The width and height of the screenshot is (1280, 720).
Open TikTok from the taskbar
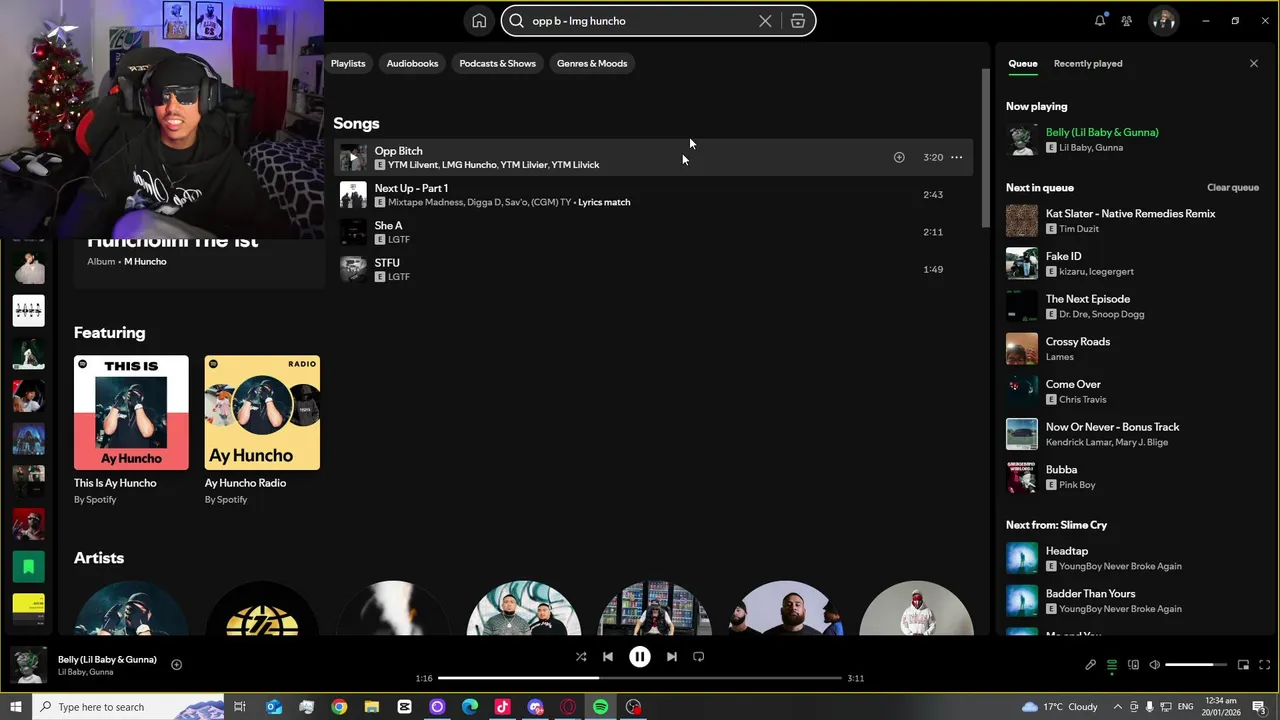point(502,707)
